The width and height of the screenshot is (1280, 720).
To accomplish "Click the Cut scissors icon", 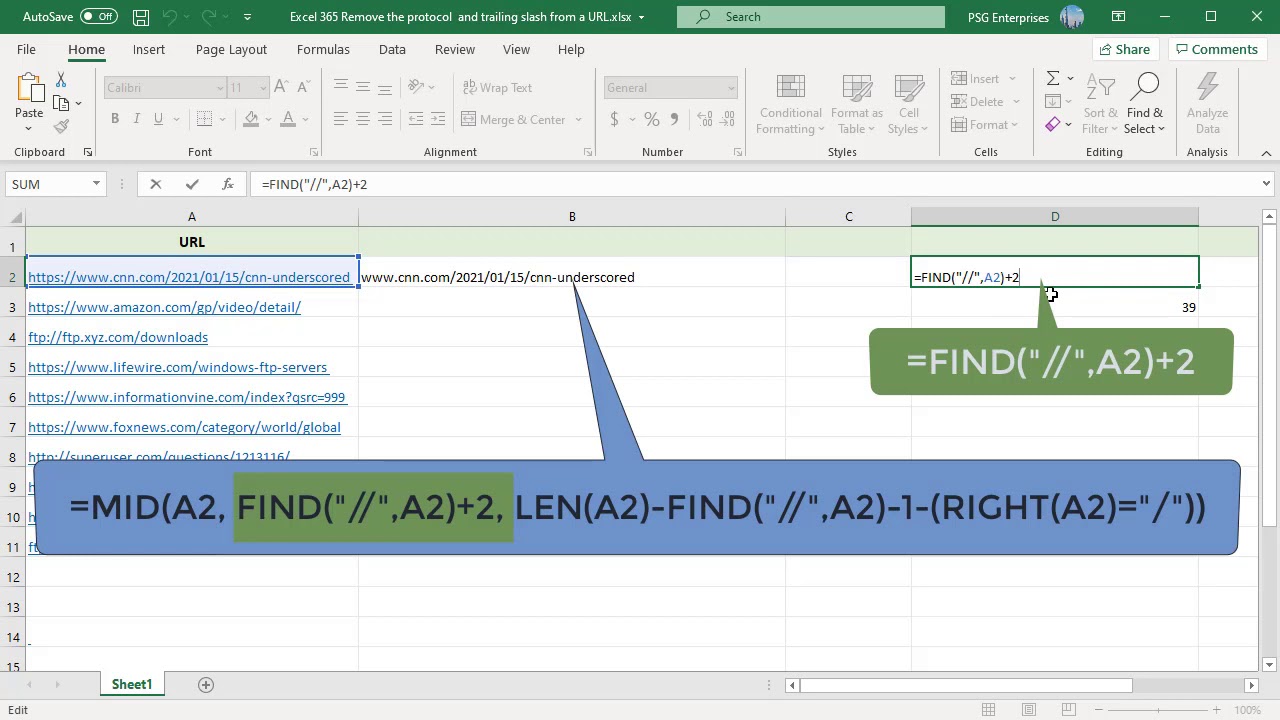I will tap(61, 80).
